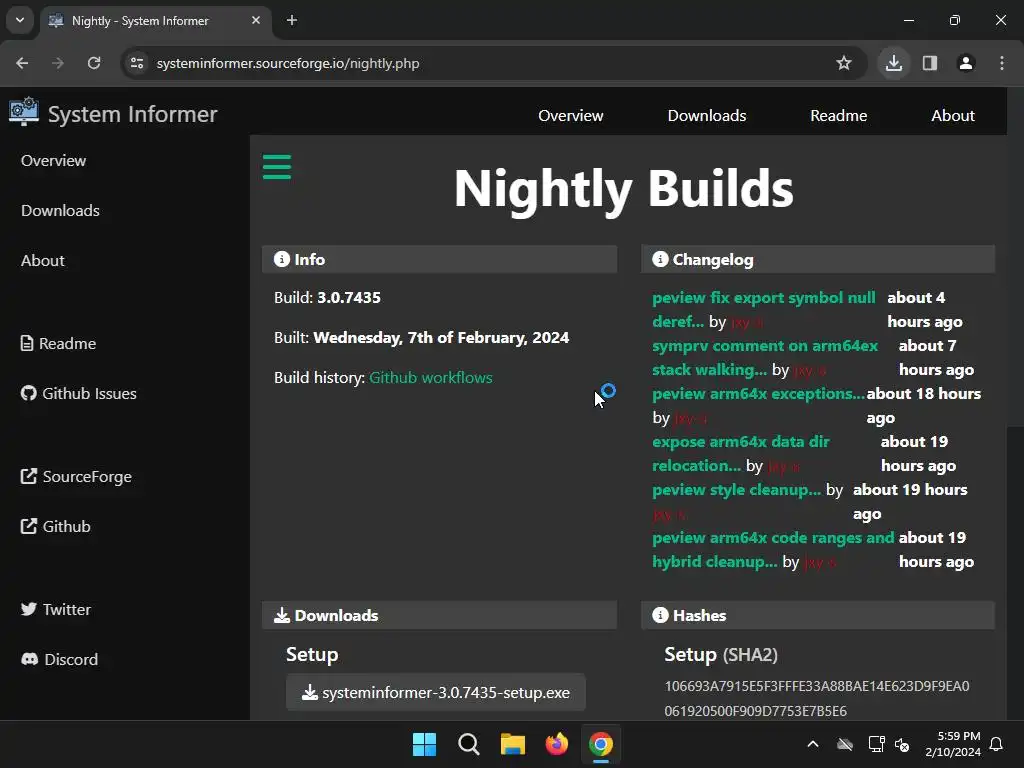
Task: View site information icon in address bar
Action: coord(137,63)
